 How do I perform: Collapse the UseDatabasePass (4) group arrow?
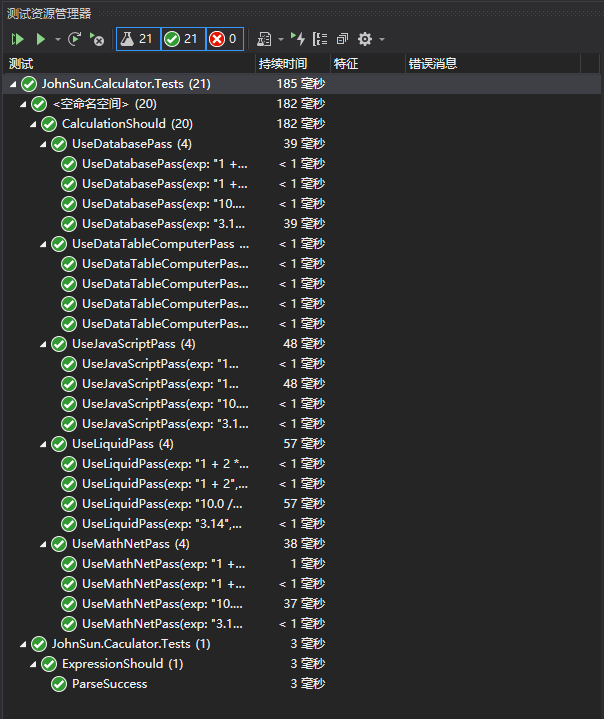(x=43, y=144)
